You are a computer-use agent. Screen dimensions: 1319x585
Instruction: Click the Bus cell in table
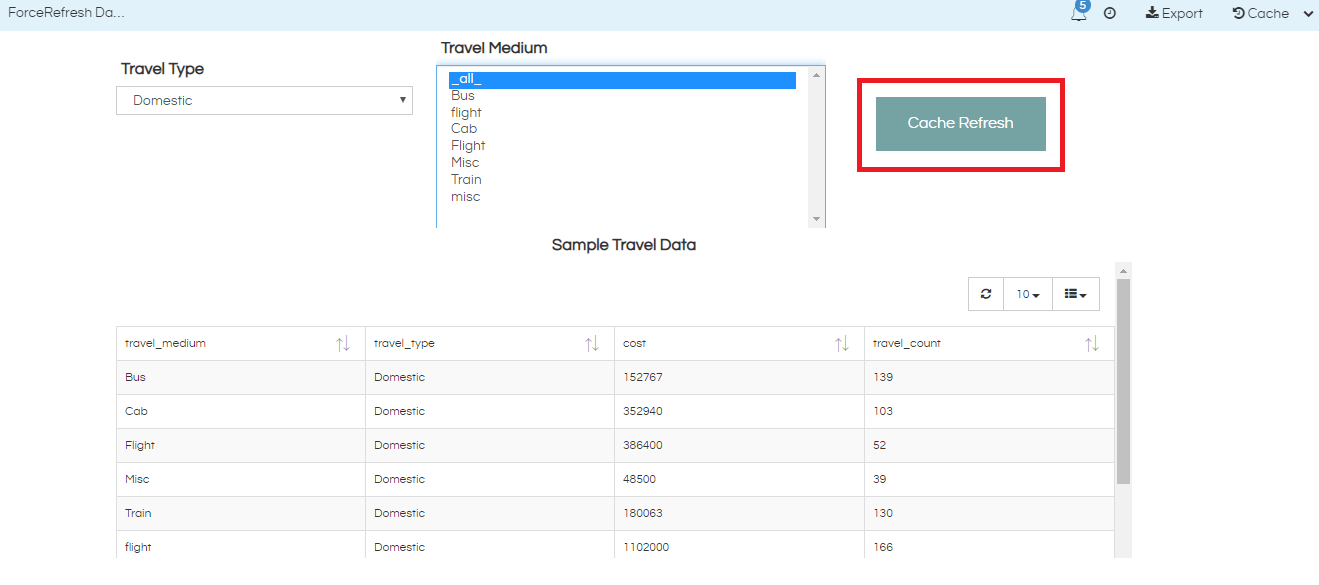click(241, 378)
